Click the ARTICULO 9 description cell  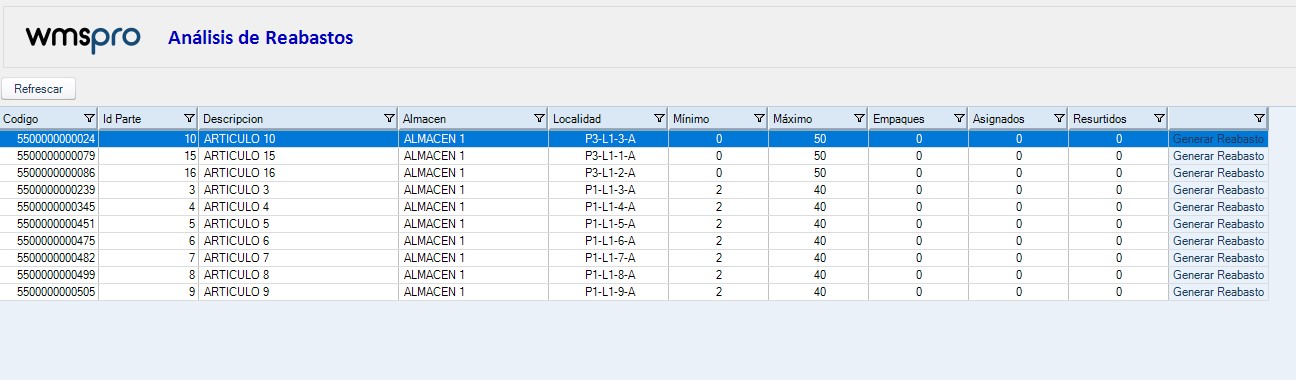point(298,292)
